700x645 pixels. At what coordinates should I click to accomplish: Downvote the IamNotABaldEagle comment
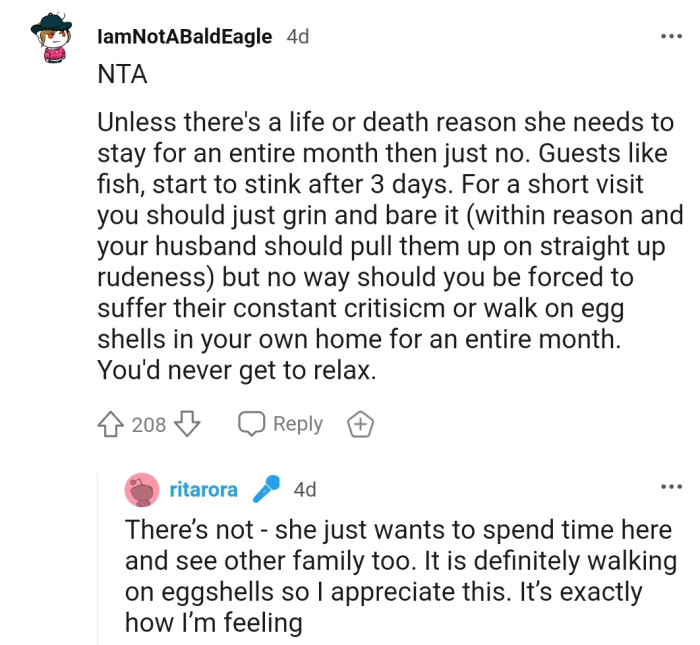188,425
